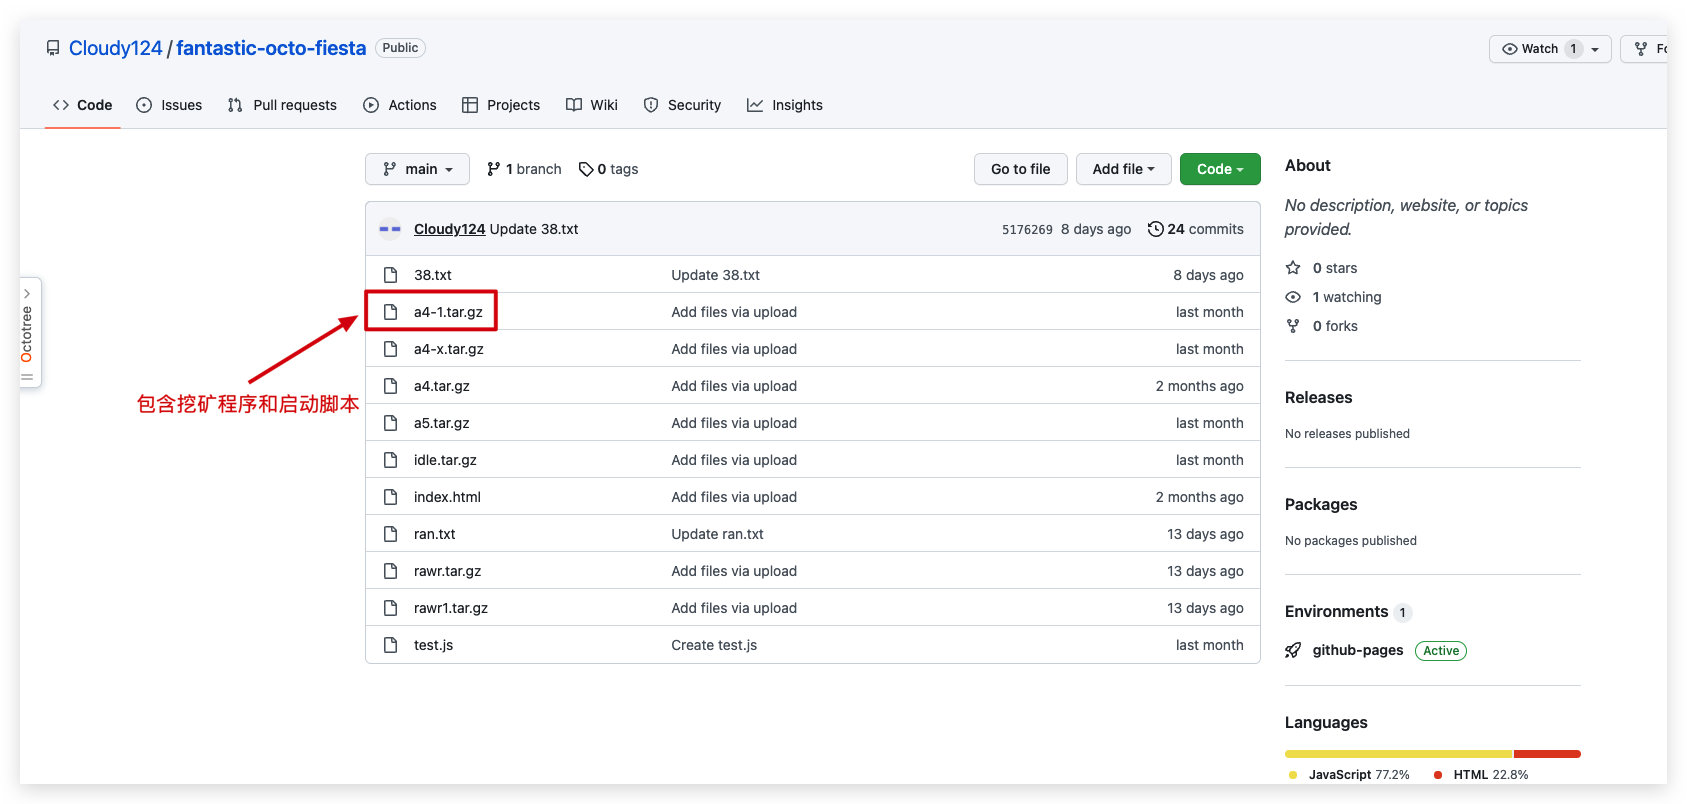This screenshot has height=804, width=1687.
Task: Click the Go to file button
Action: pyautogui.click(x=1021, y=169)
